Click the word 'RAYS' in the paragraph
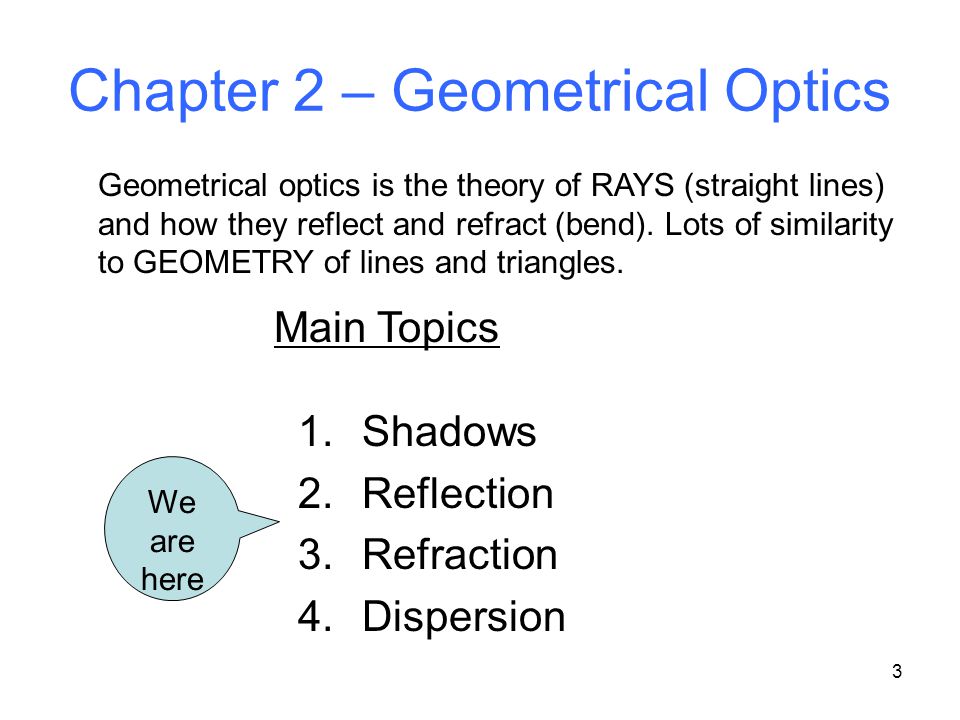This screenshot has height=720, width=960. tap(632, 186)
